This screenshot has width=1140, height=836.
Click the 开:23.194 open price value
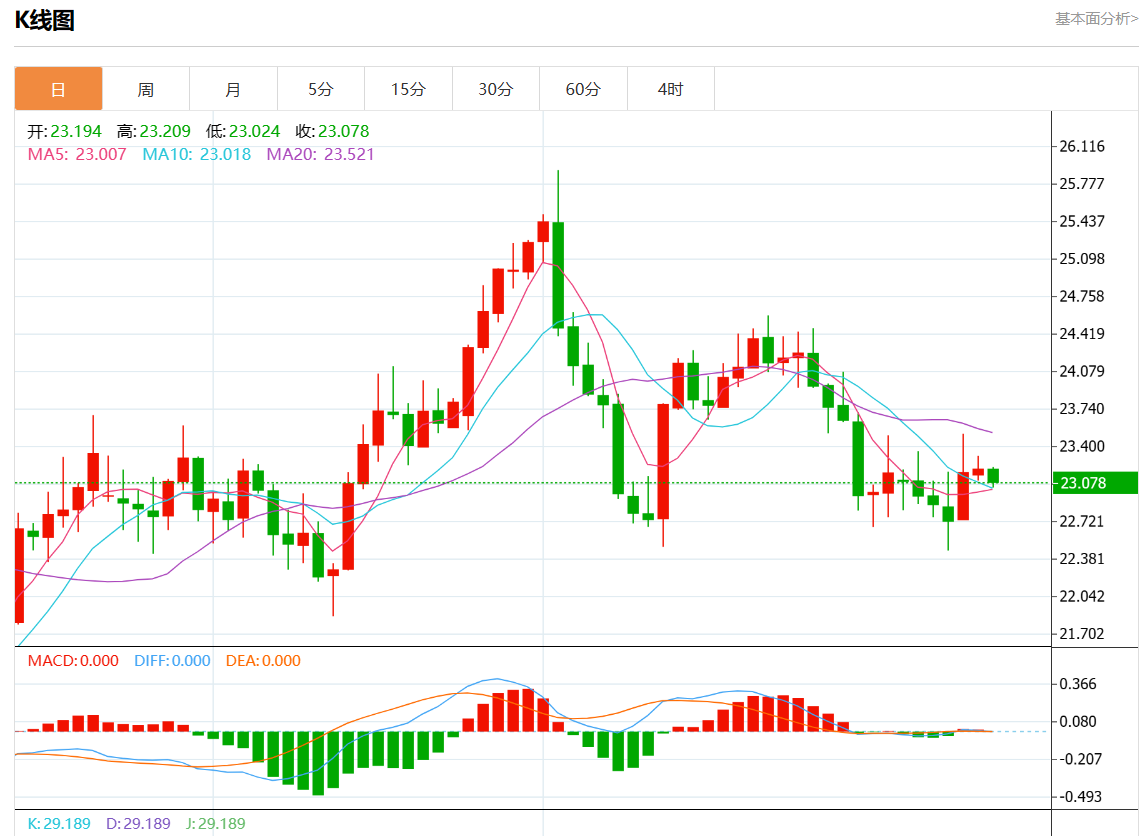pyautogui.click(x=64, y=131)
